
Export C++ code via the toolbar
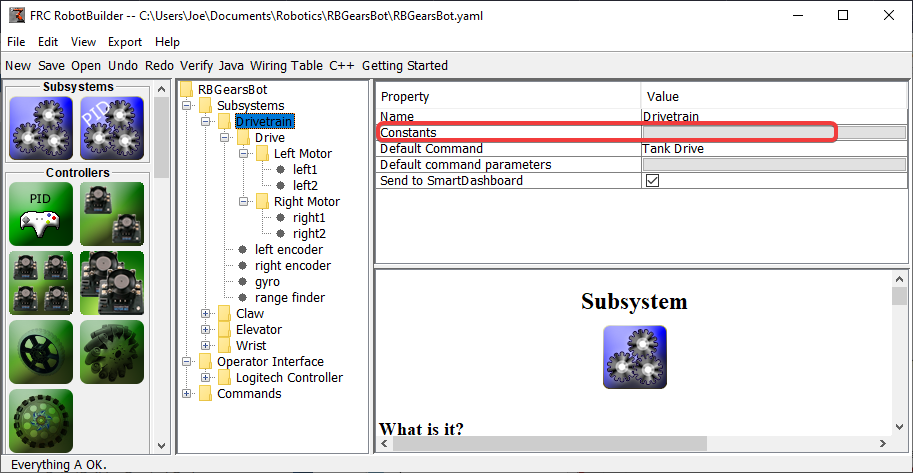tap(342, 66)
